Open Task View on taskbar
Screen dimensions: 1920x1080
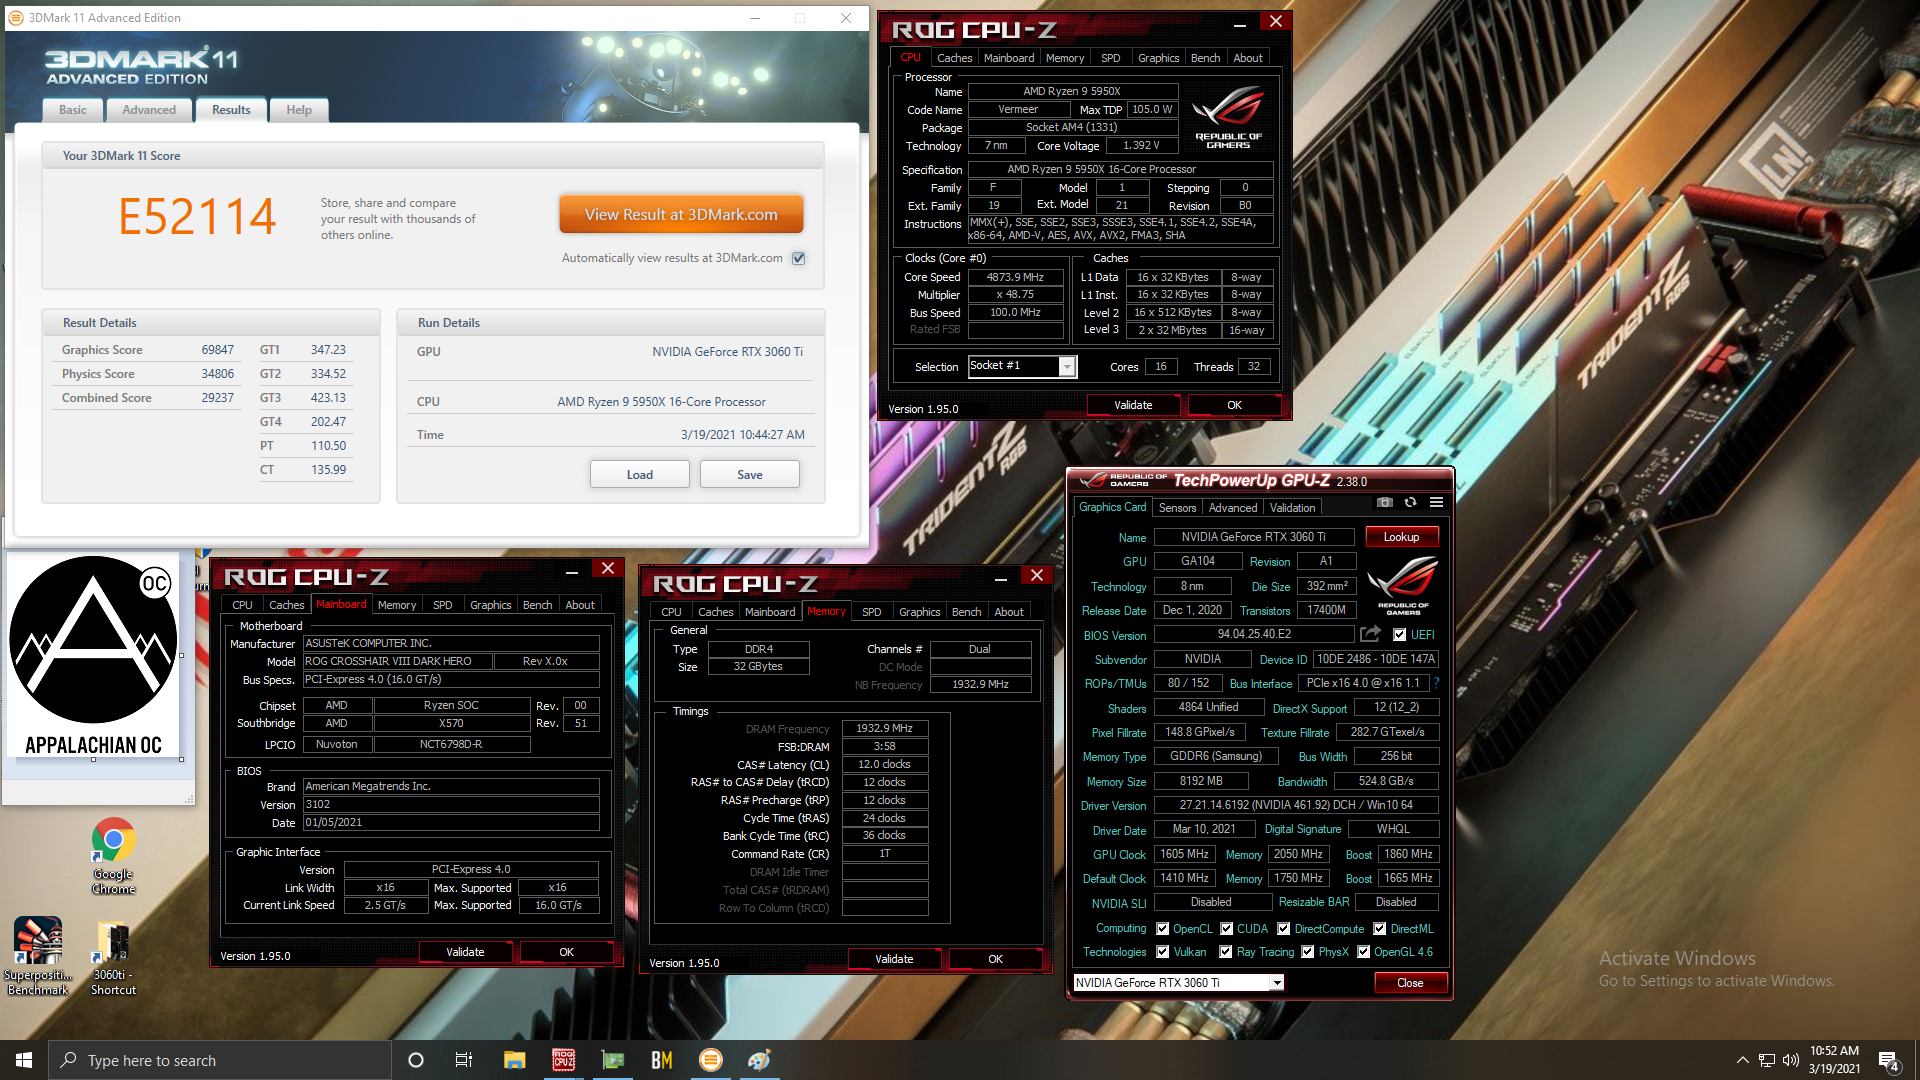(x=464, y=1060)
